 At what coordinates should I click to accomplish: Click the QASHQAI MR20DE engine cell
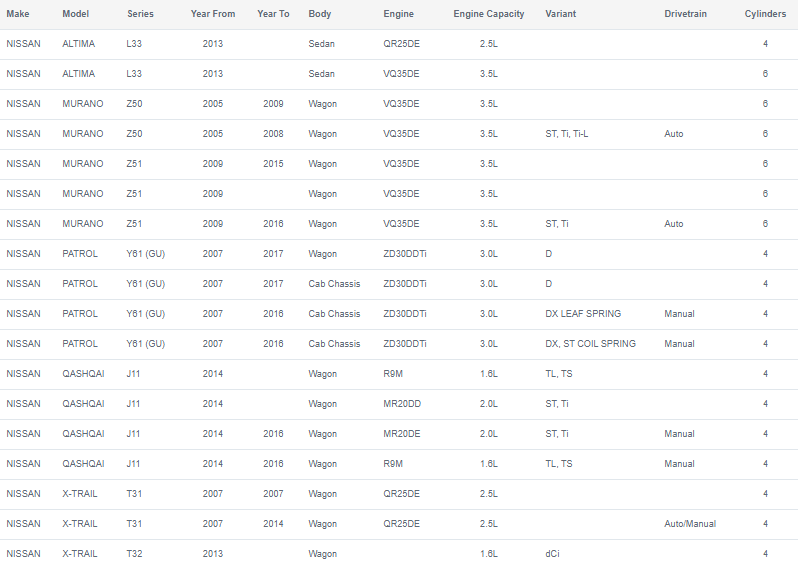[x=402, y=434]
